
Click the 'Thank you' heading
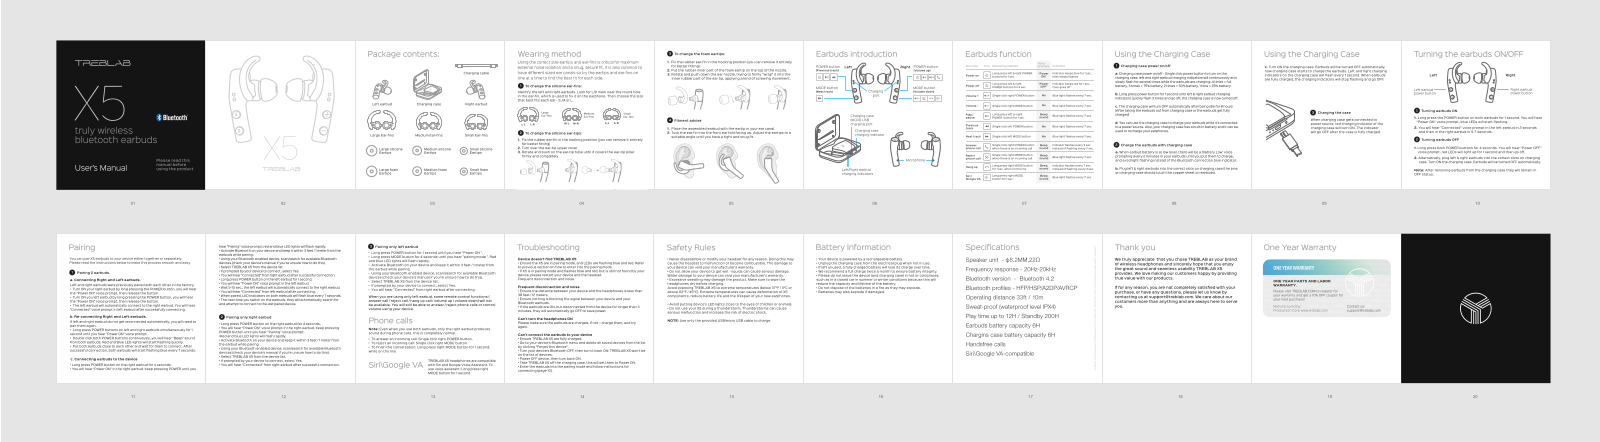1134,247
